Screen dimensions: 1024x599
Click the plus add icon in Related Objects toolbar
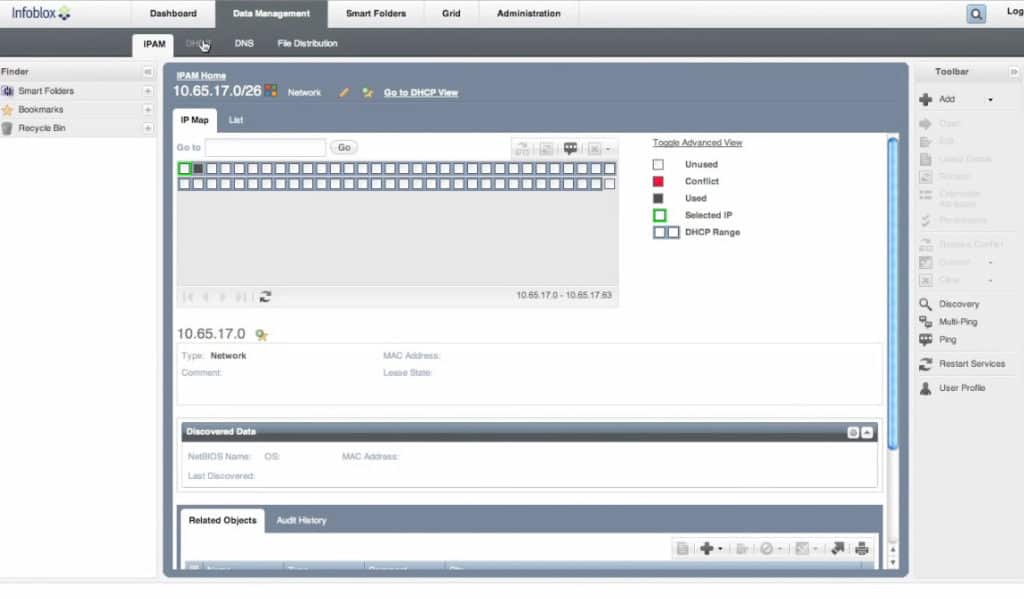point(706,549)
